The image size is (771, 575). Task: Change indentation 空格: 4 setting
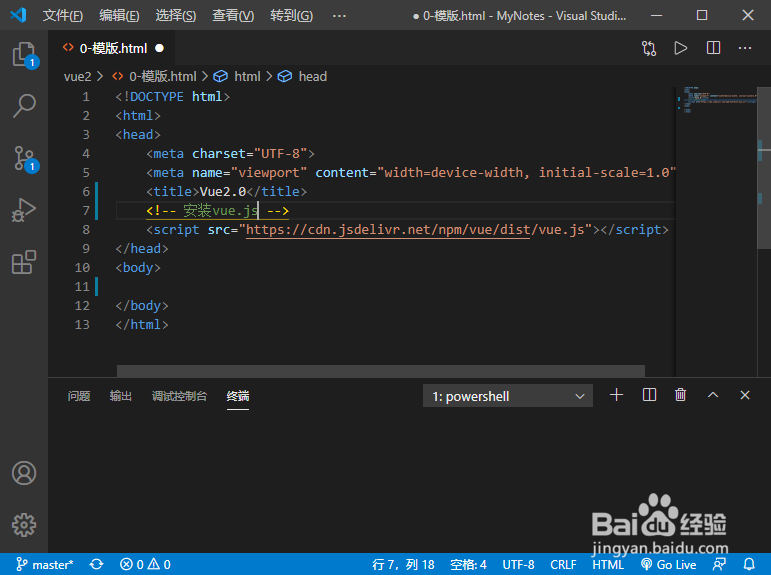pyautogui.click(x=468, y=564)
